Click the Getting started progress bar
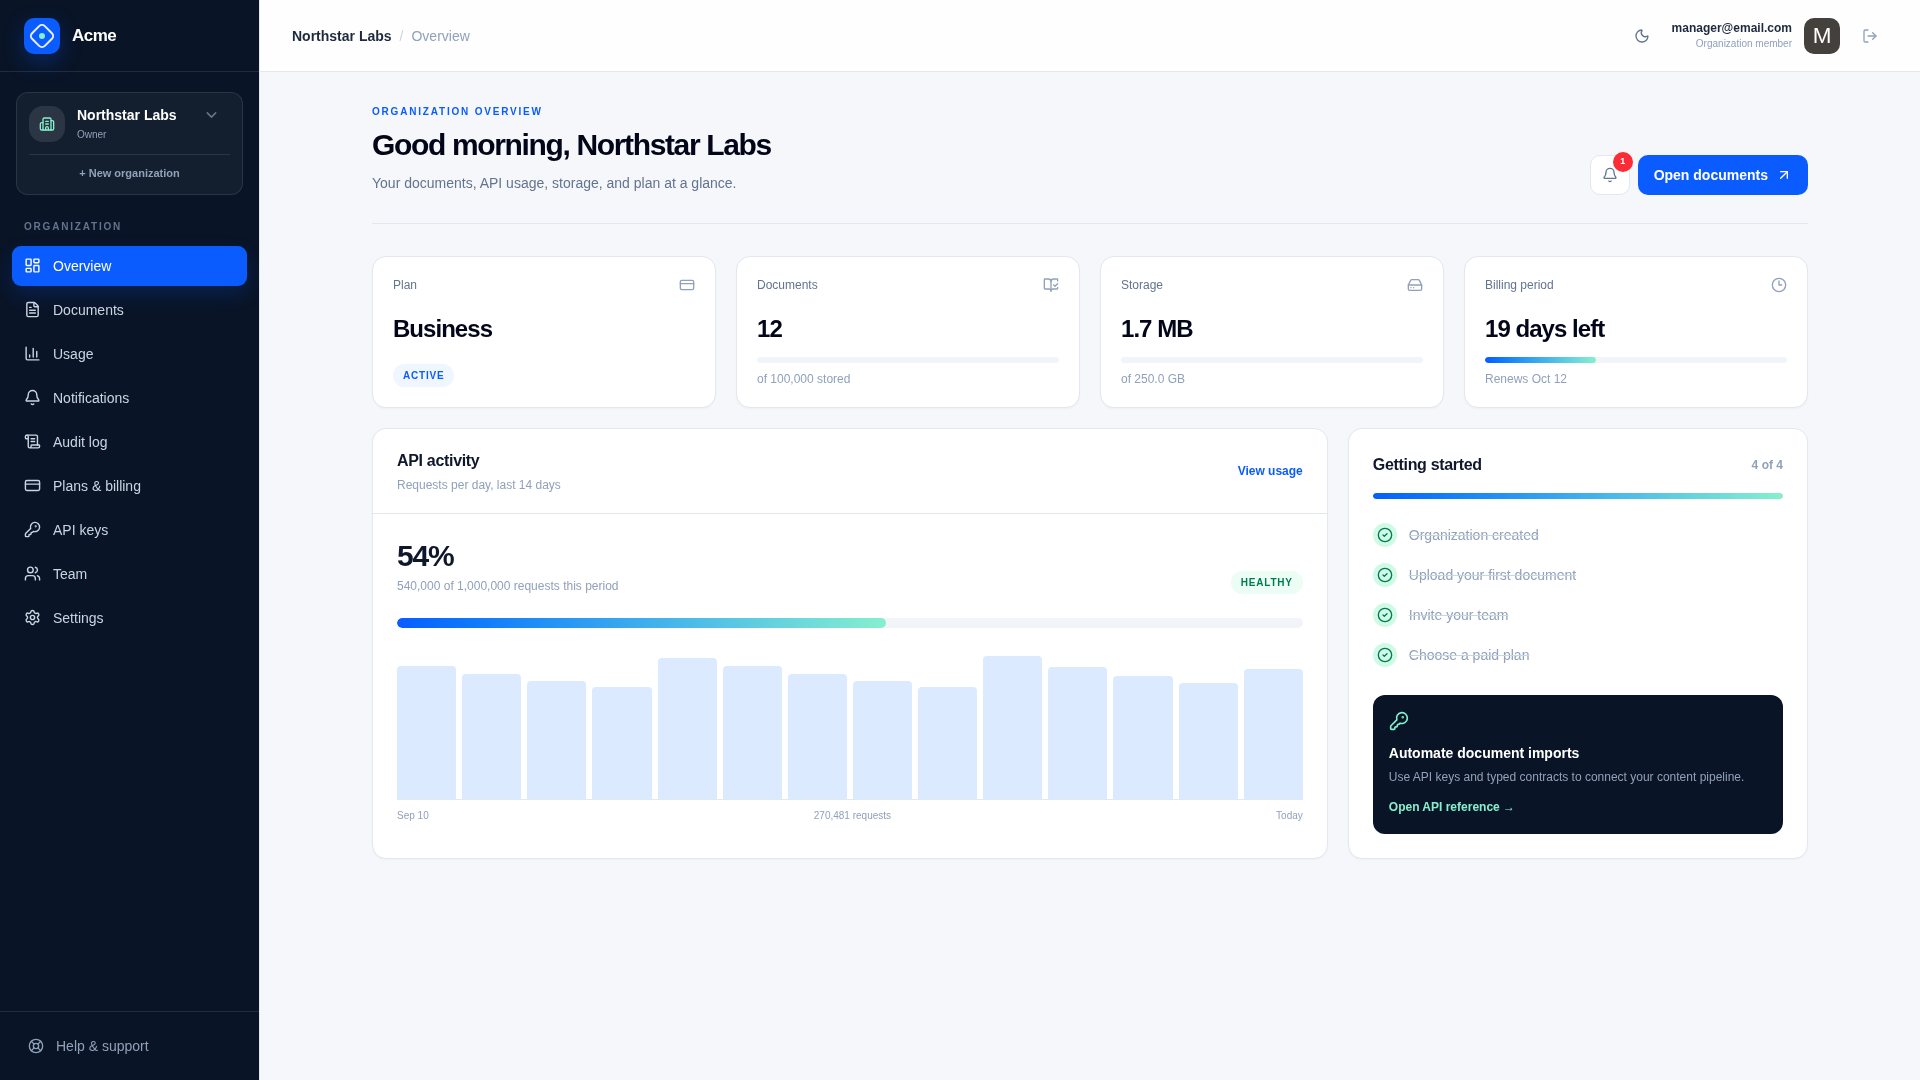1920x1080 pixels. (1577, 496)
